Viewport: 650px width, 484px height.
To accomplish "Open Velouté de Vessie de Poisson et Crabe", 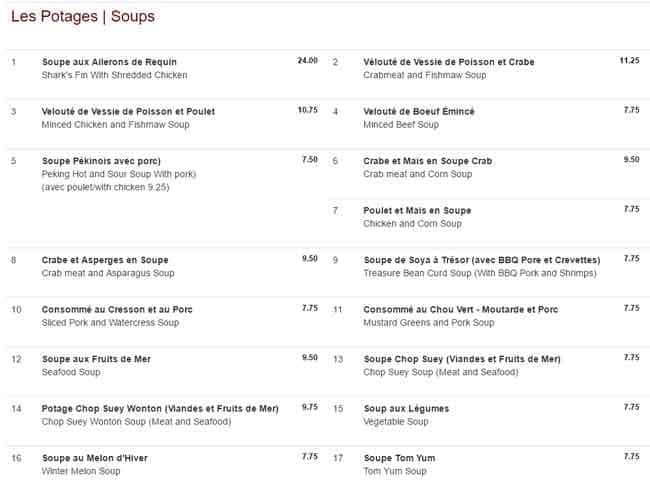I will [x=449, y=62].
